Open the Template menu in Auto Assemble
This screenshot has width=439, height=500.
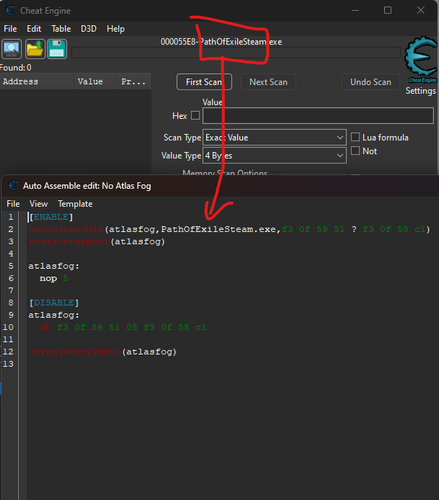pos(75,204)
